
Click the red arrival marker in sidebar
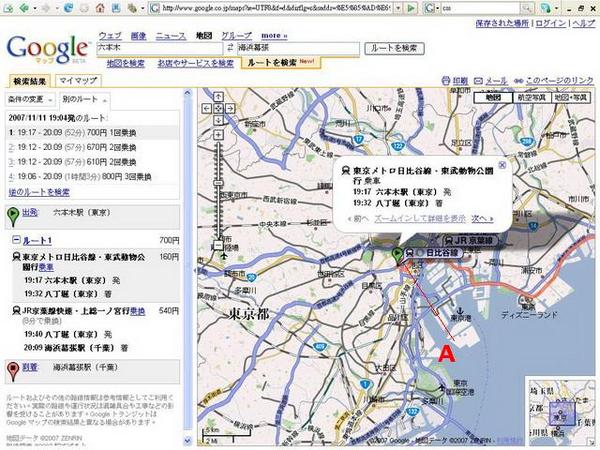point(13,371)
